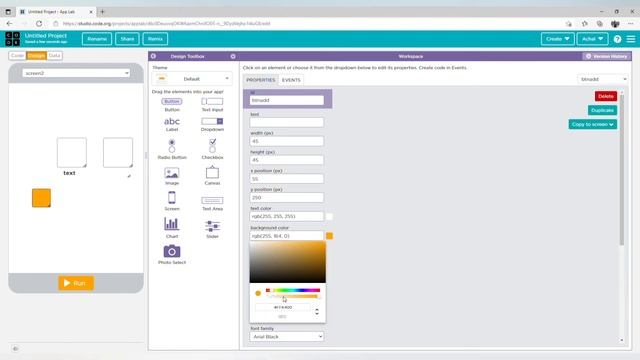Click the width (px) input field
This screenshot has width=640, height=360.
point(287,141)
